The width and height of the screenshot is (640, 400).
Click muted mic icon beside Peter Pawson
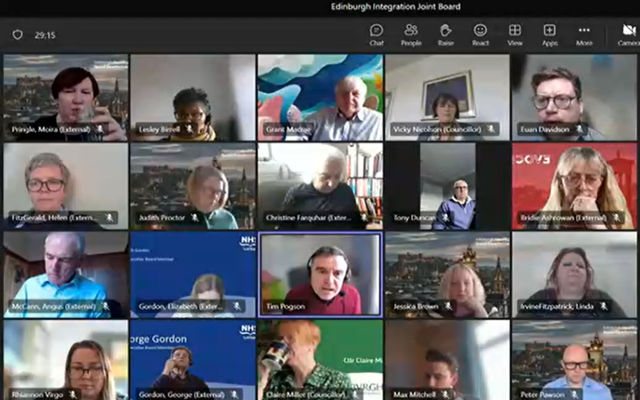(575, 395)
